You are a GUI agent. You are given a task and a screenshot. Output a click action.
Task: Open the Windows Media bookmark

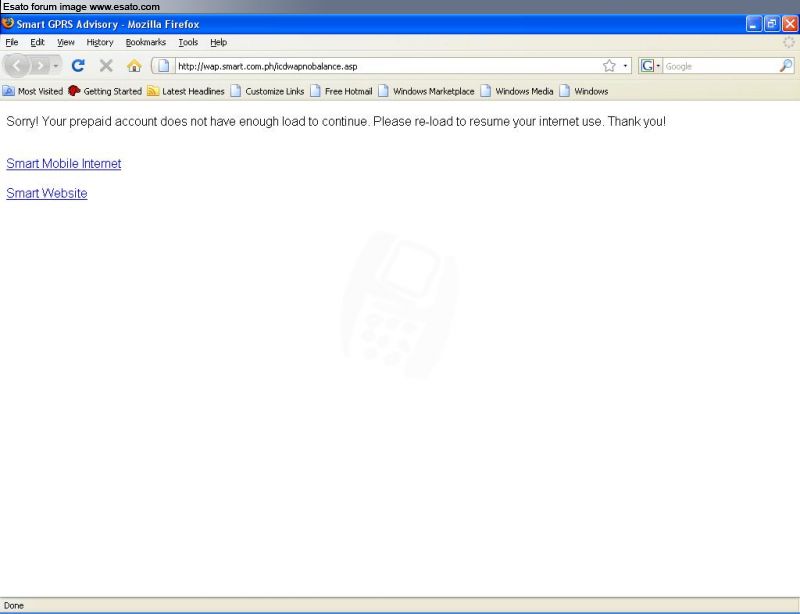tap(517, 91)
